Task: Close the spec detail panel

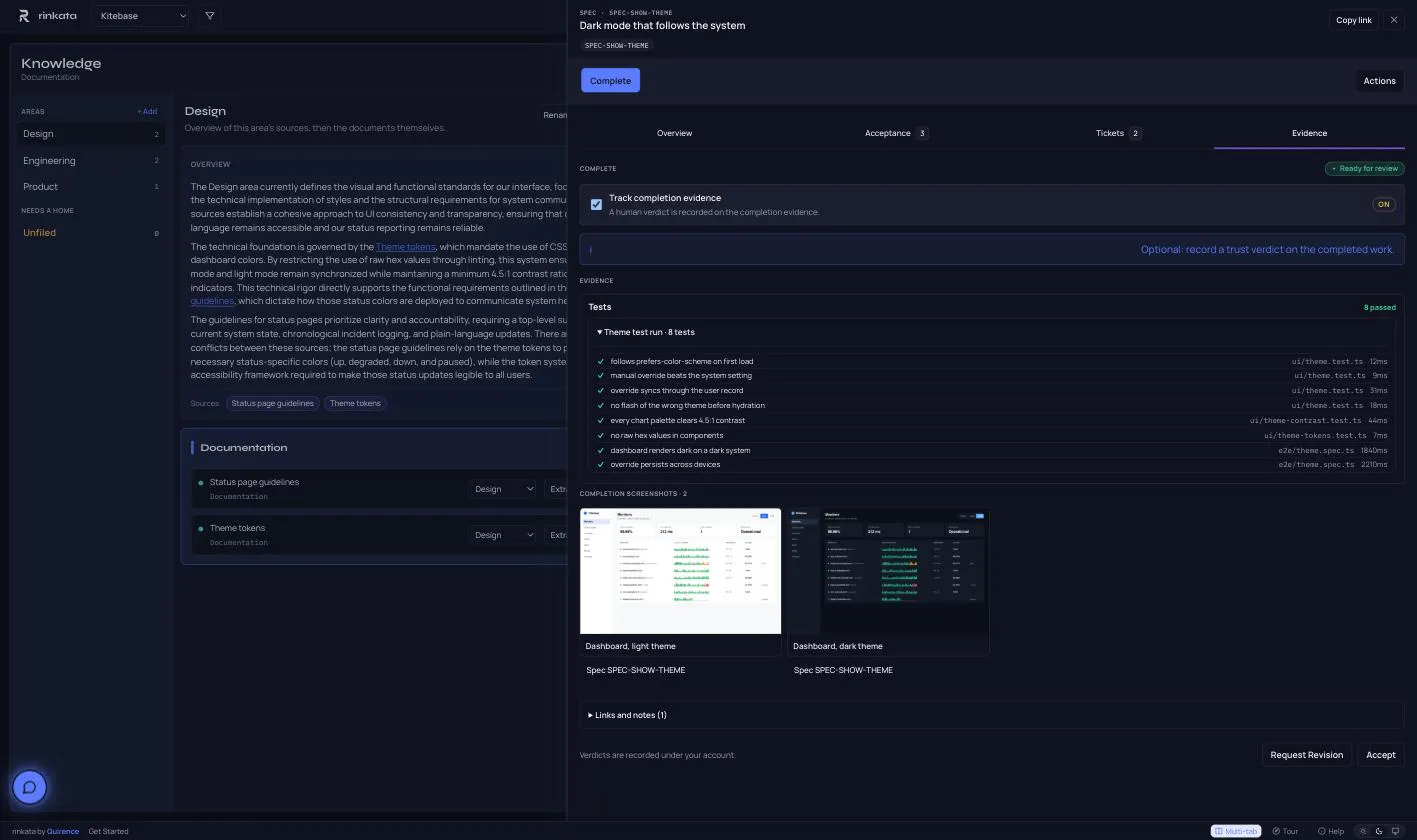Action: [x=1394, y=20]
